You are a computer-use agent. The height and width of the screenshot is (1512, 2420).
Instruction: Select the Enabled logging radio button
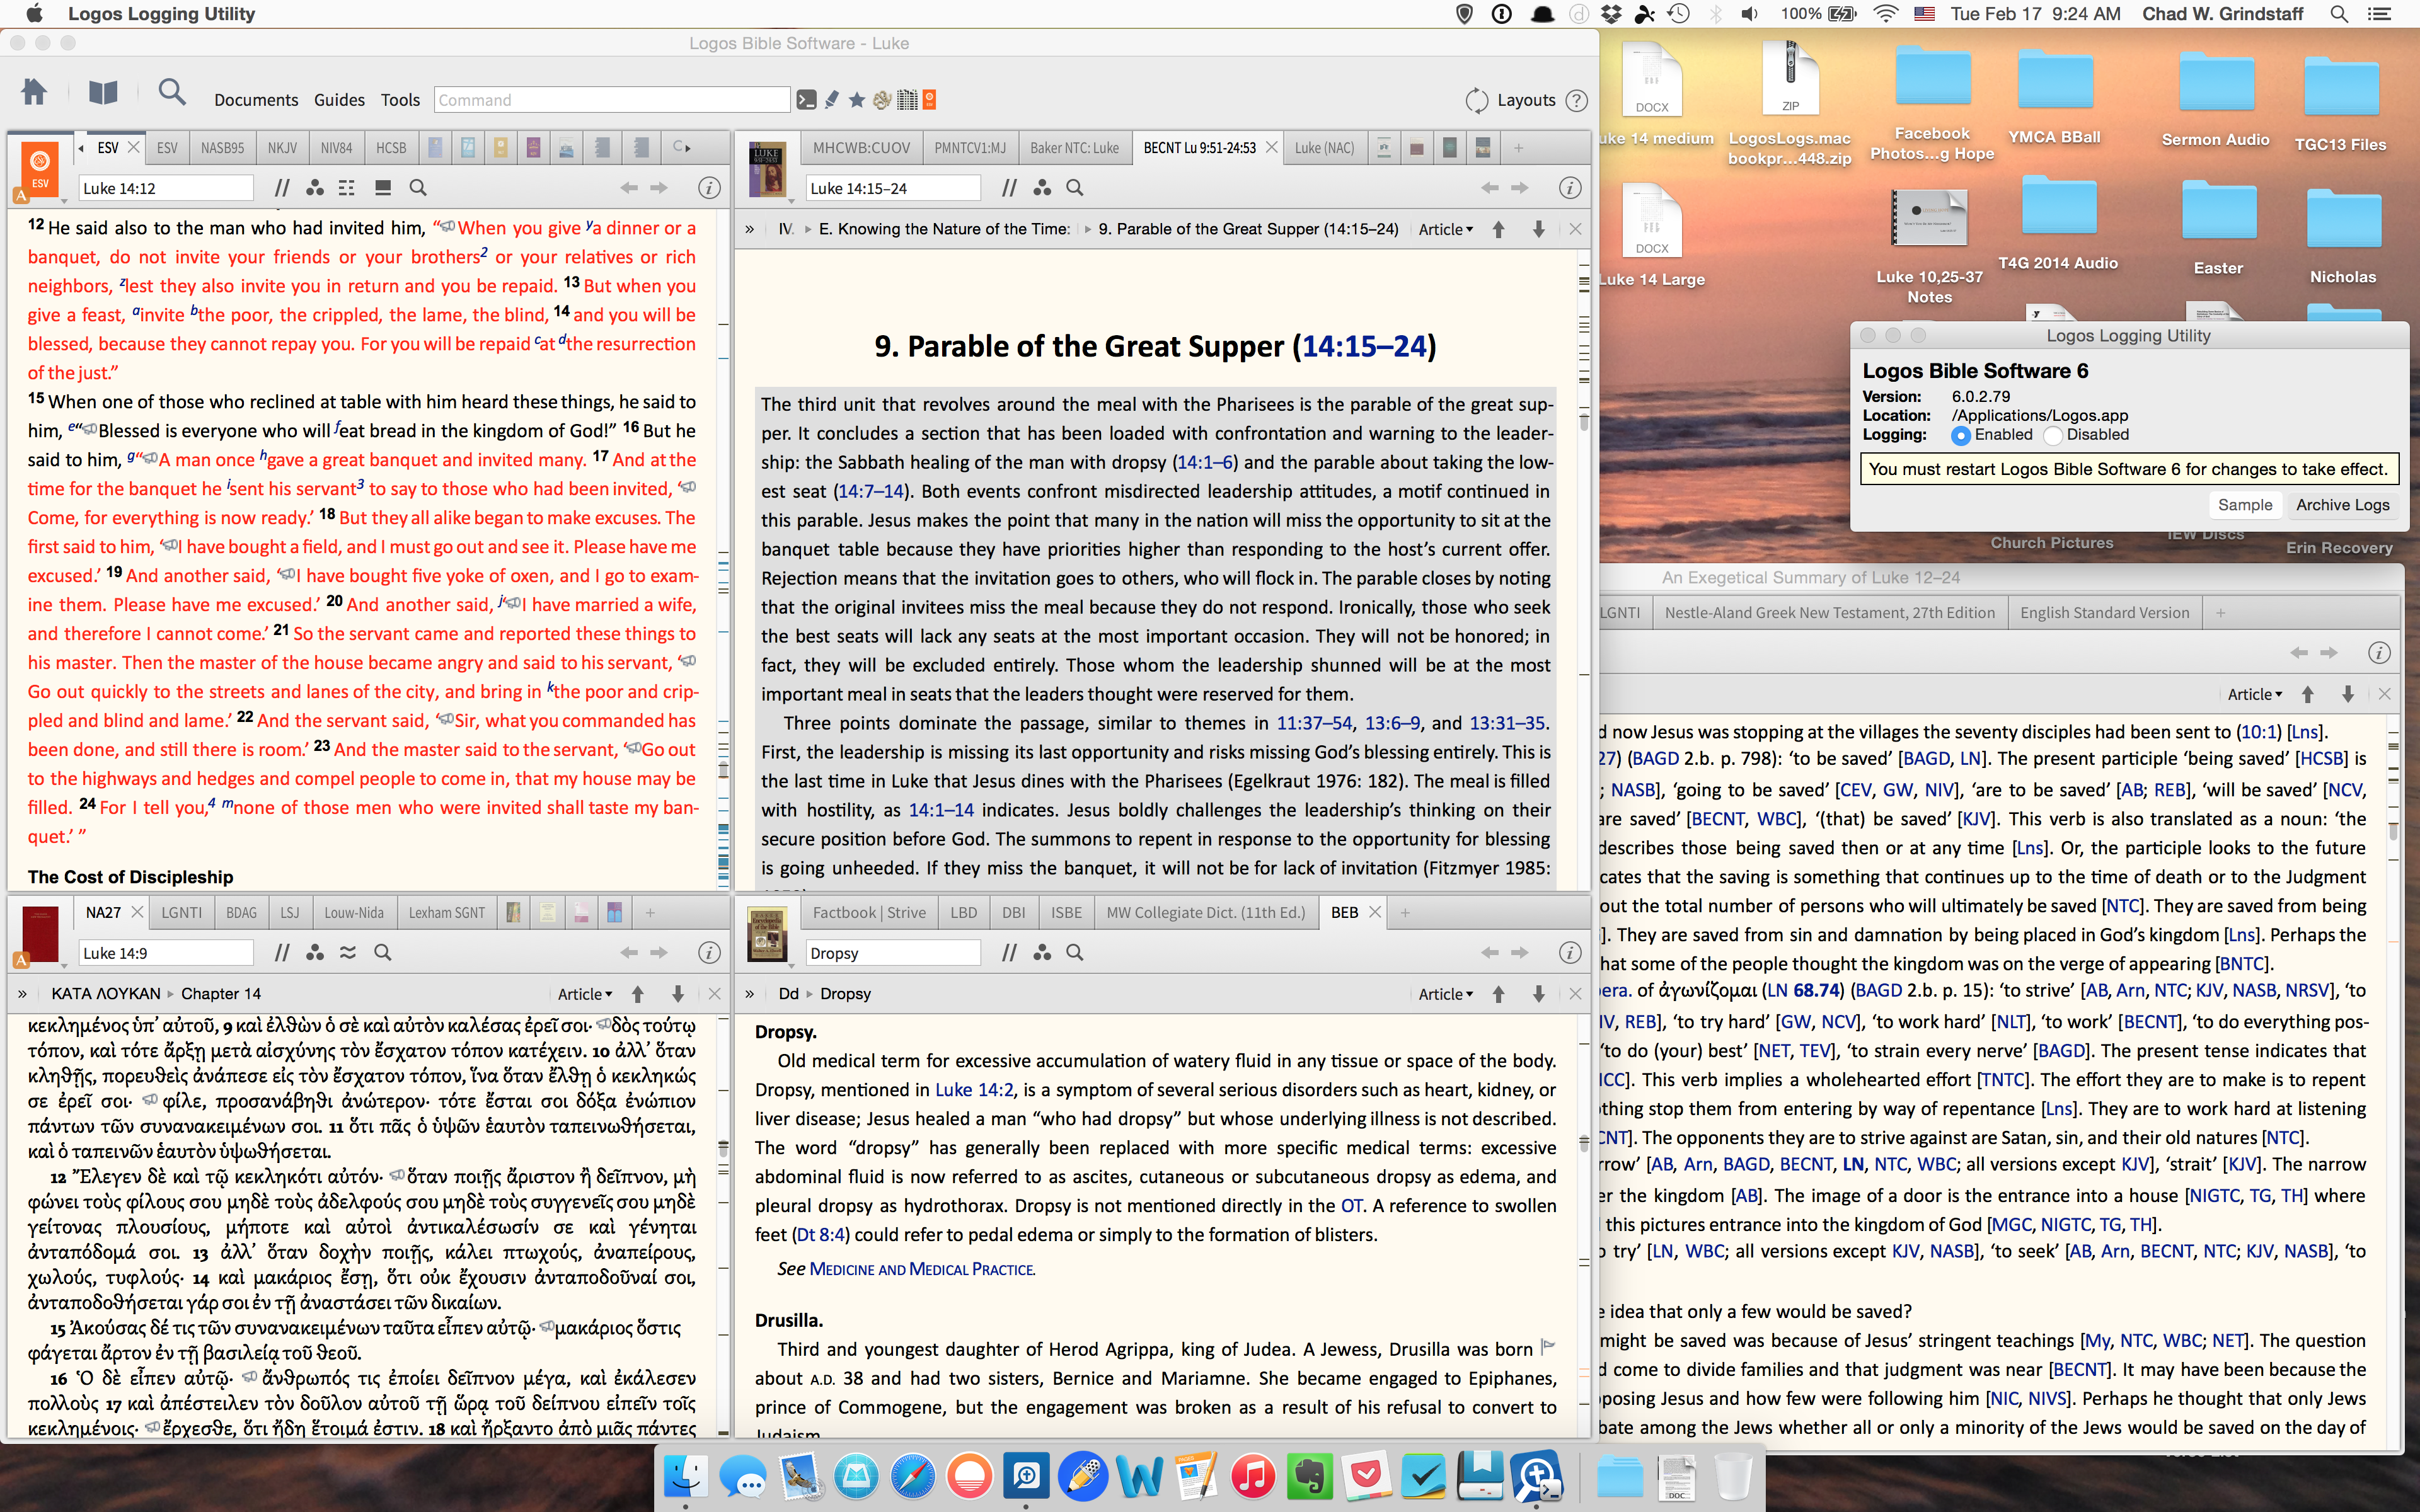[x=1960, y=435]
